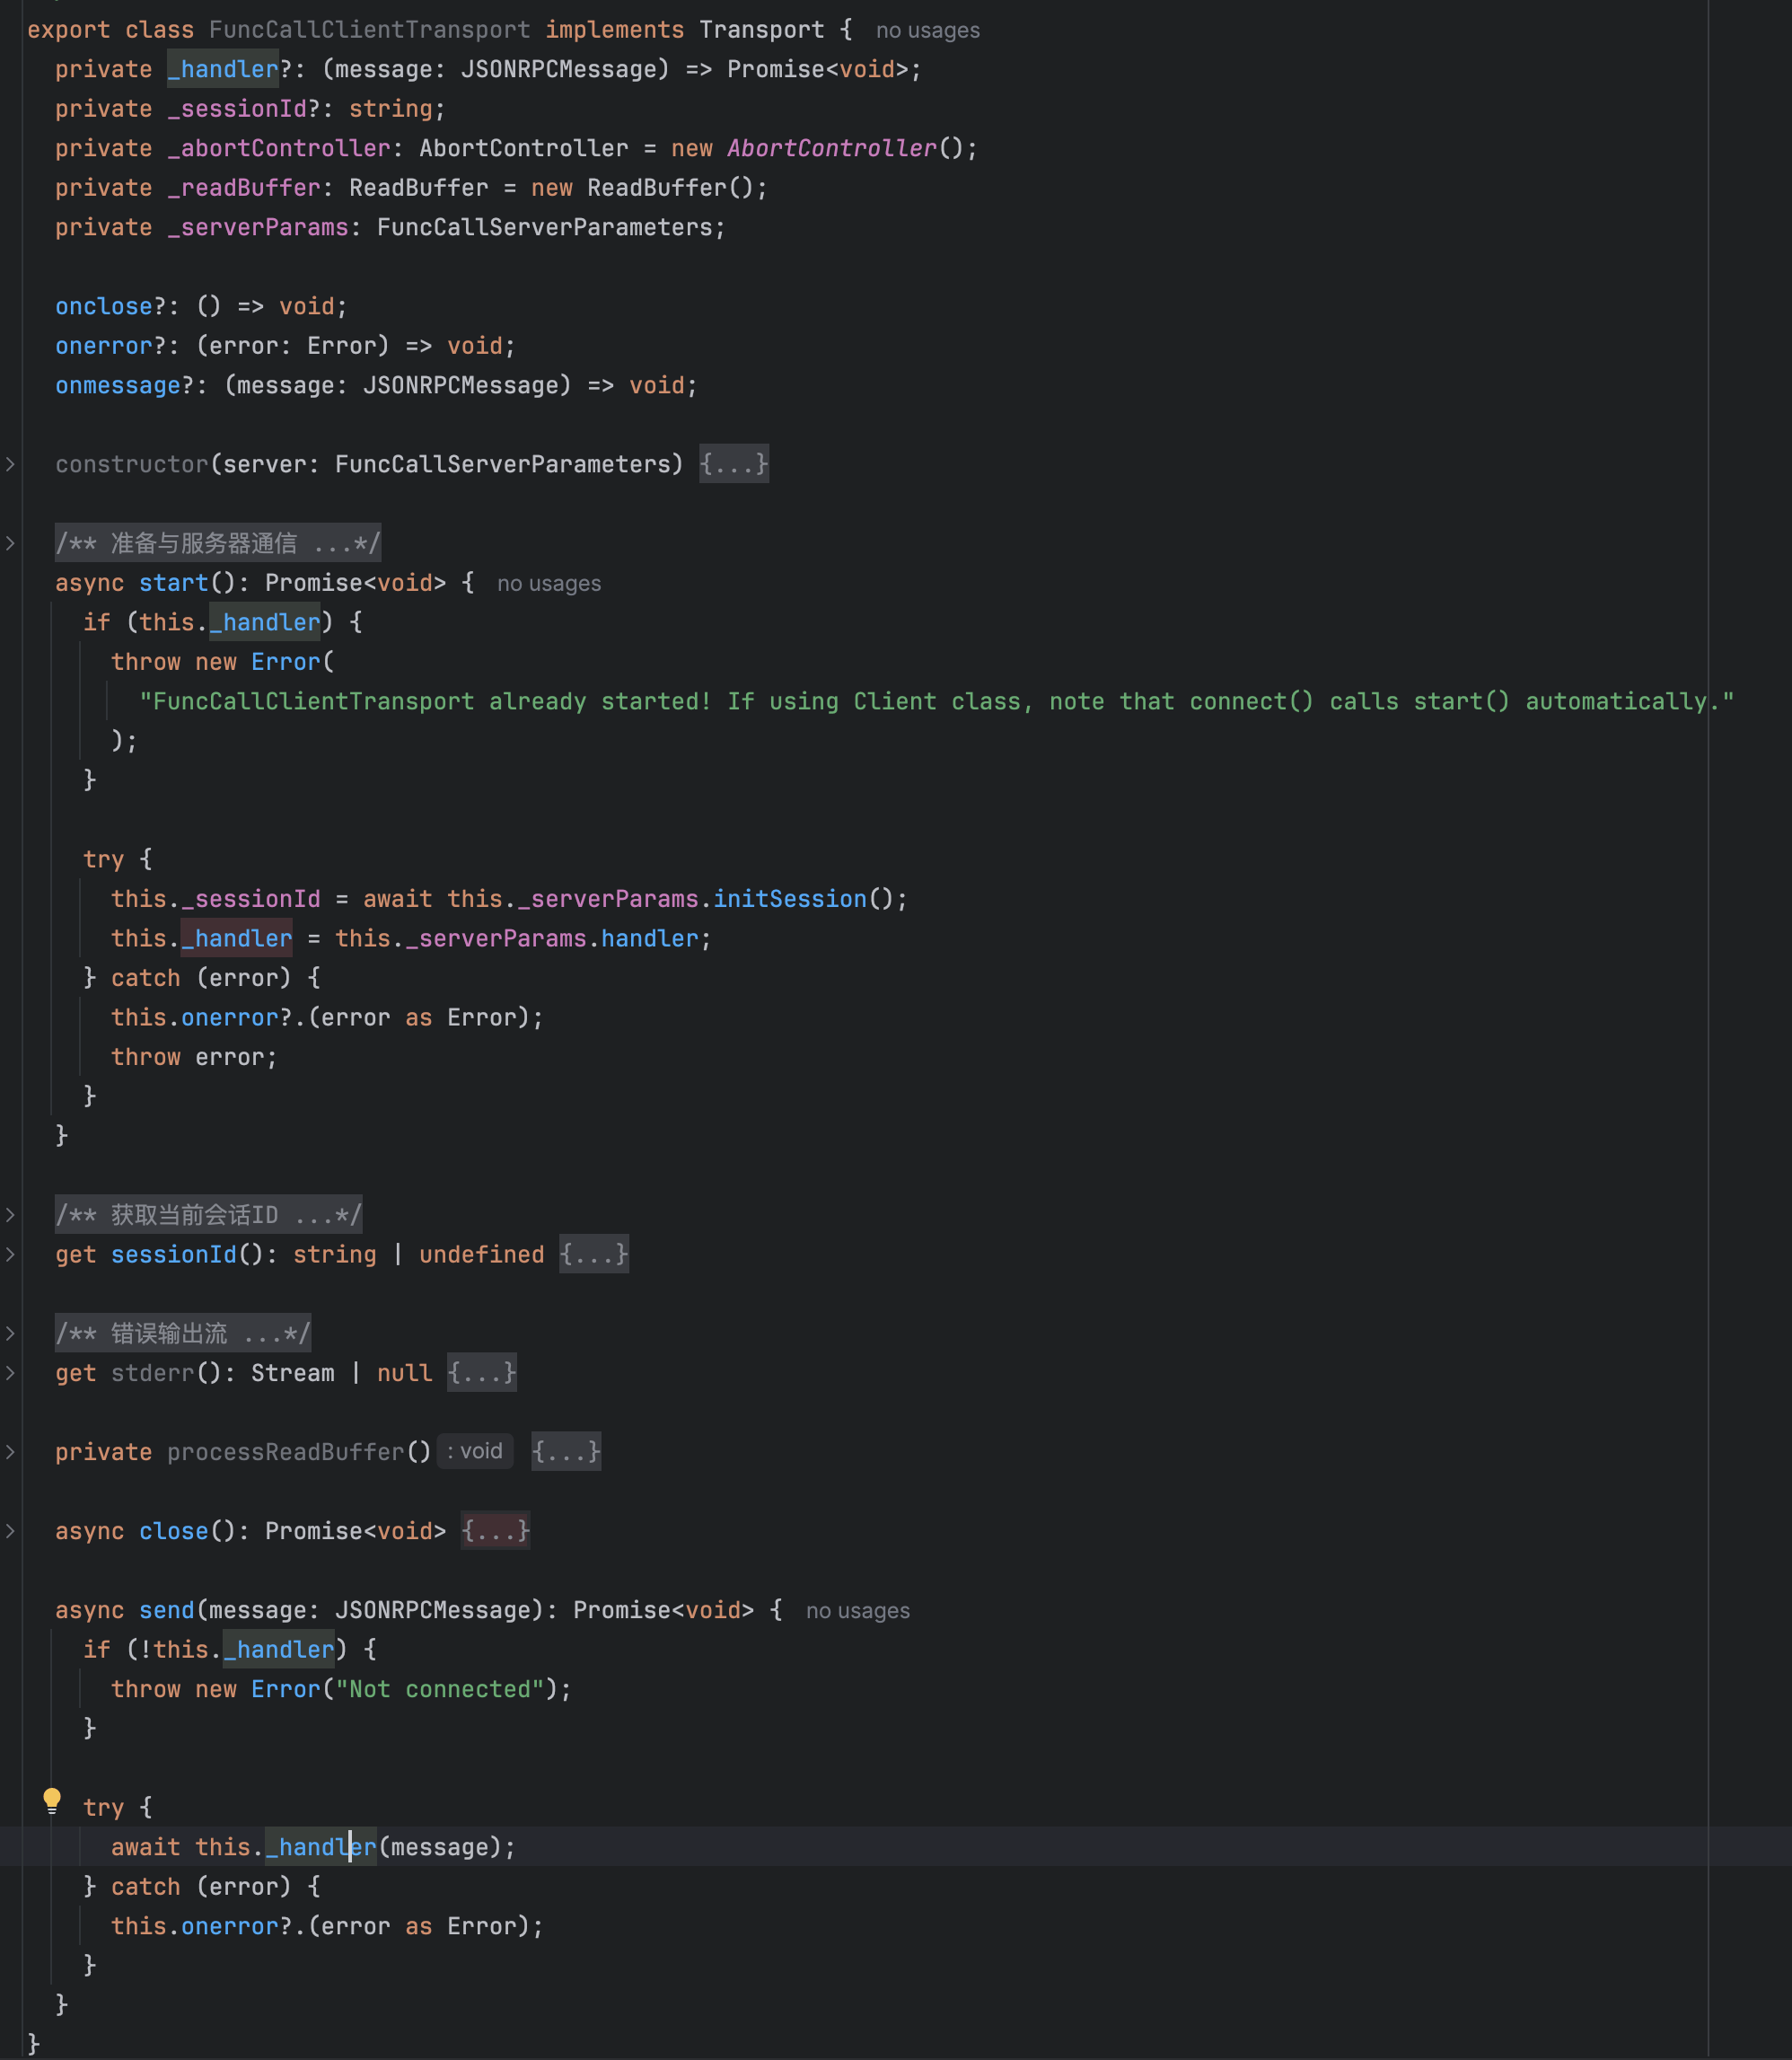Expand the close method folded body
Image resolution: width=1792 pixels, height=2060 pixels.
[496, 1531]
